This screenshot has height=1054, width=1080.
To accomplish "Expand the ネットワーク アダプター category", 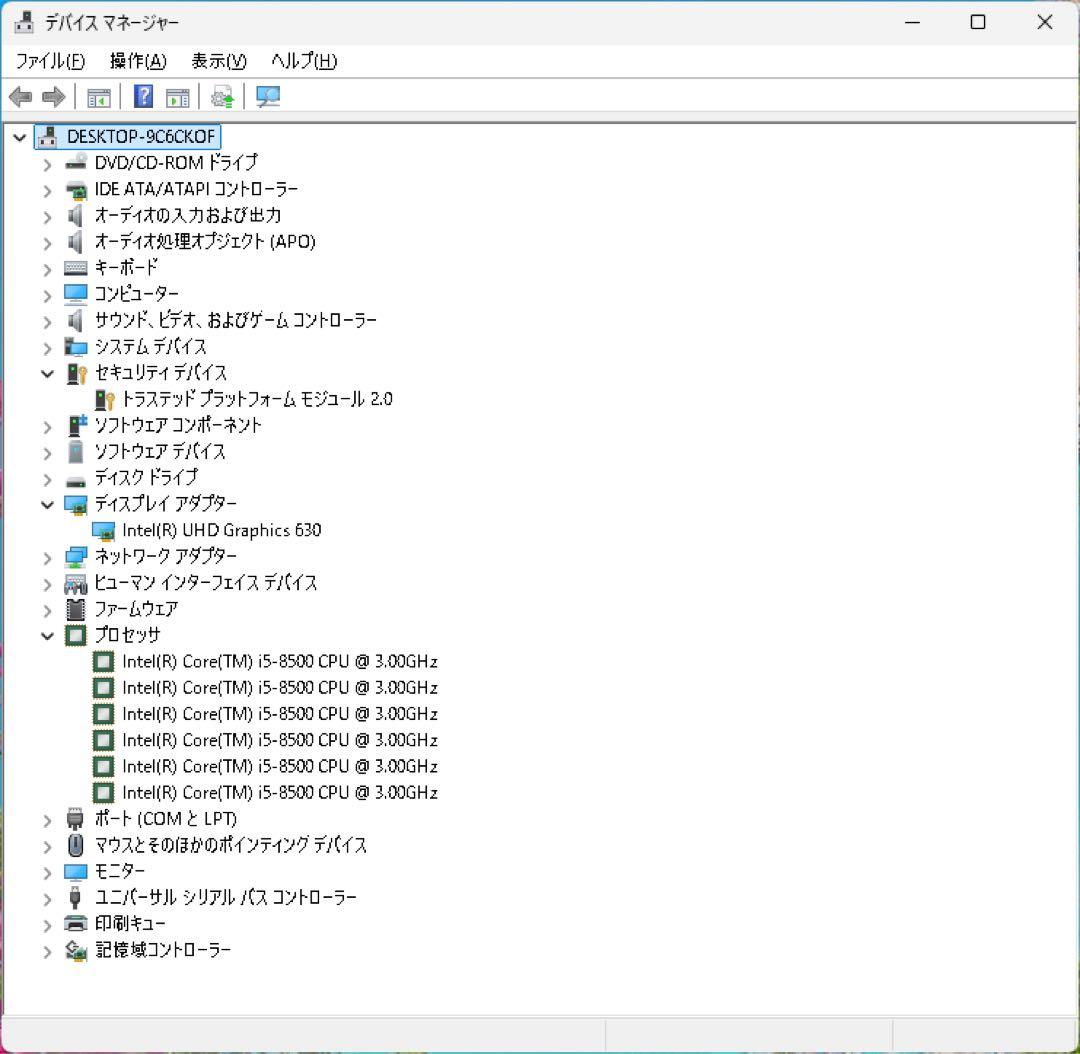I will pos(47,556).
